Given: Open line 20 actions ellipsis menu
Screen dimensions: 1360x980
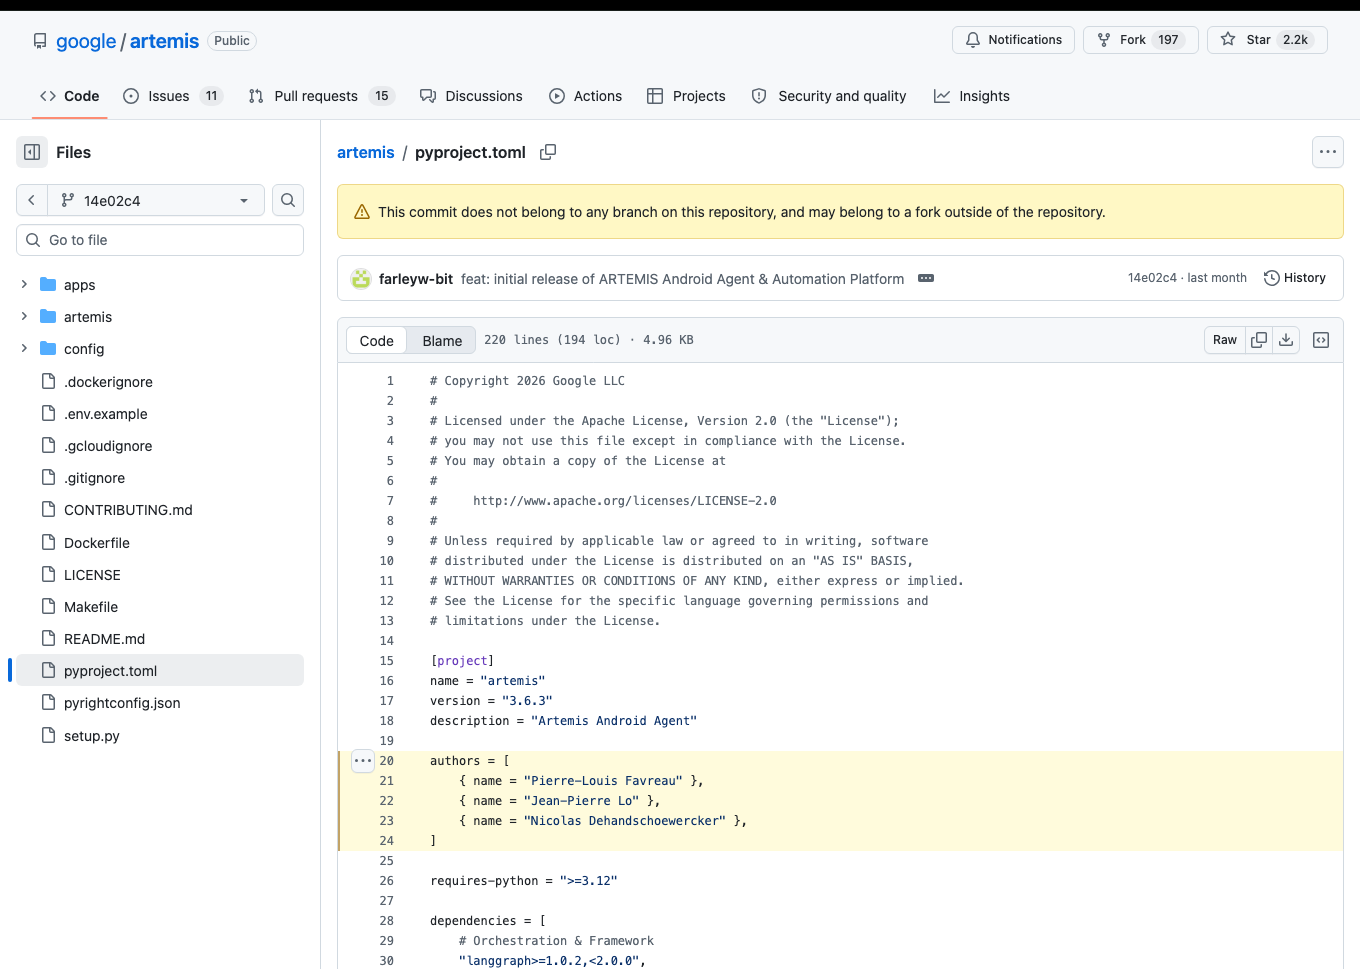Looking at the screenshot, I should tap(363, 761).
